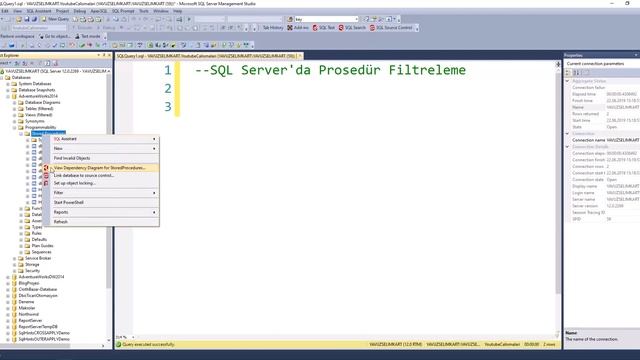Open the View menu

18,11
